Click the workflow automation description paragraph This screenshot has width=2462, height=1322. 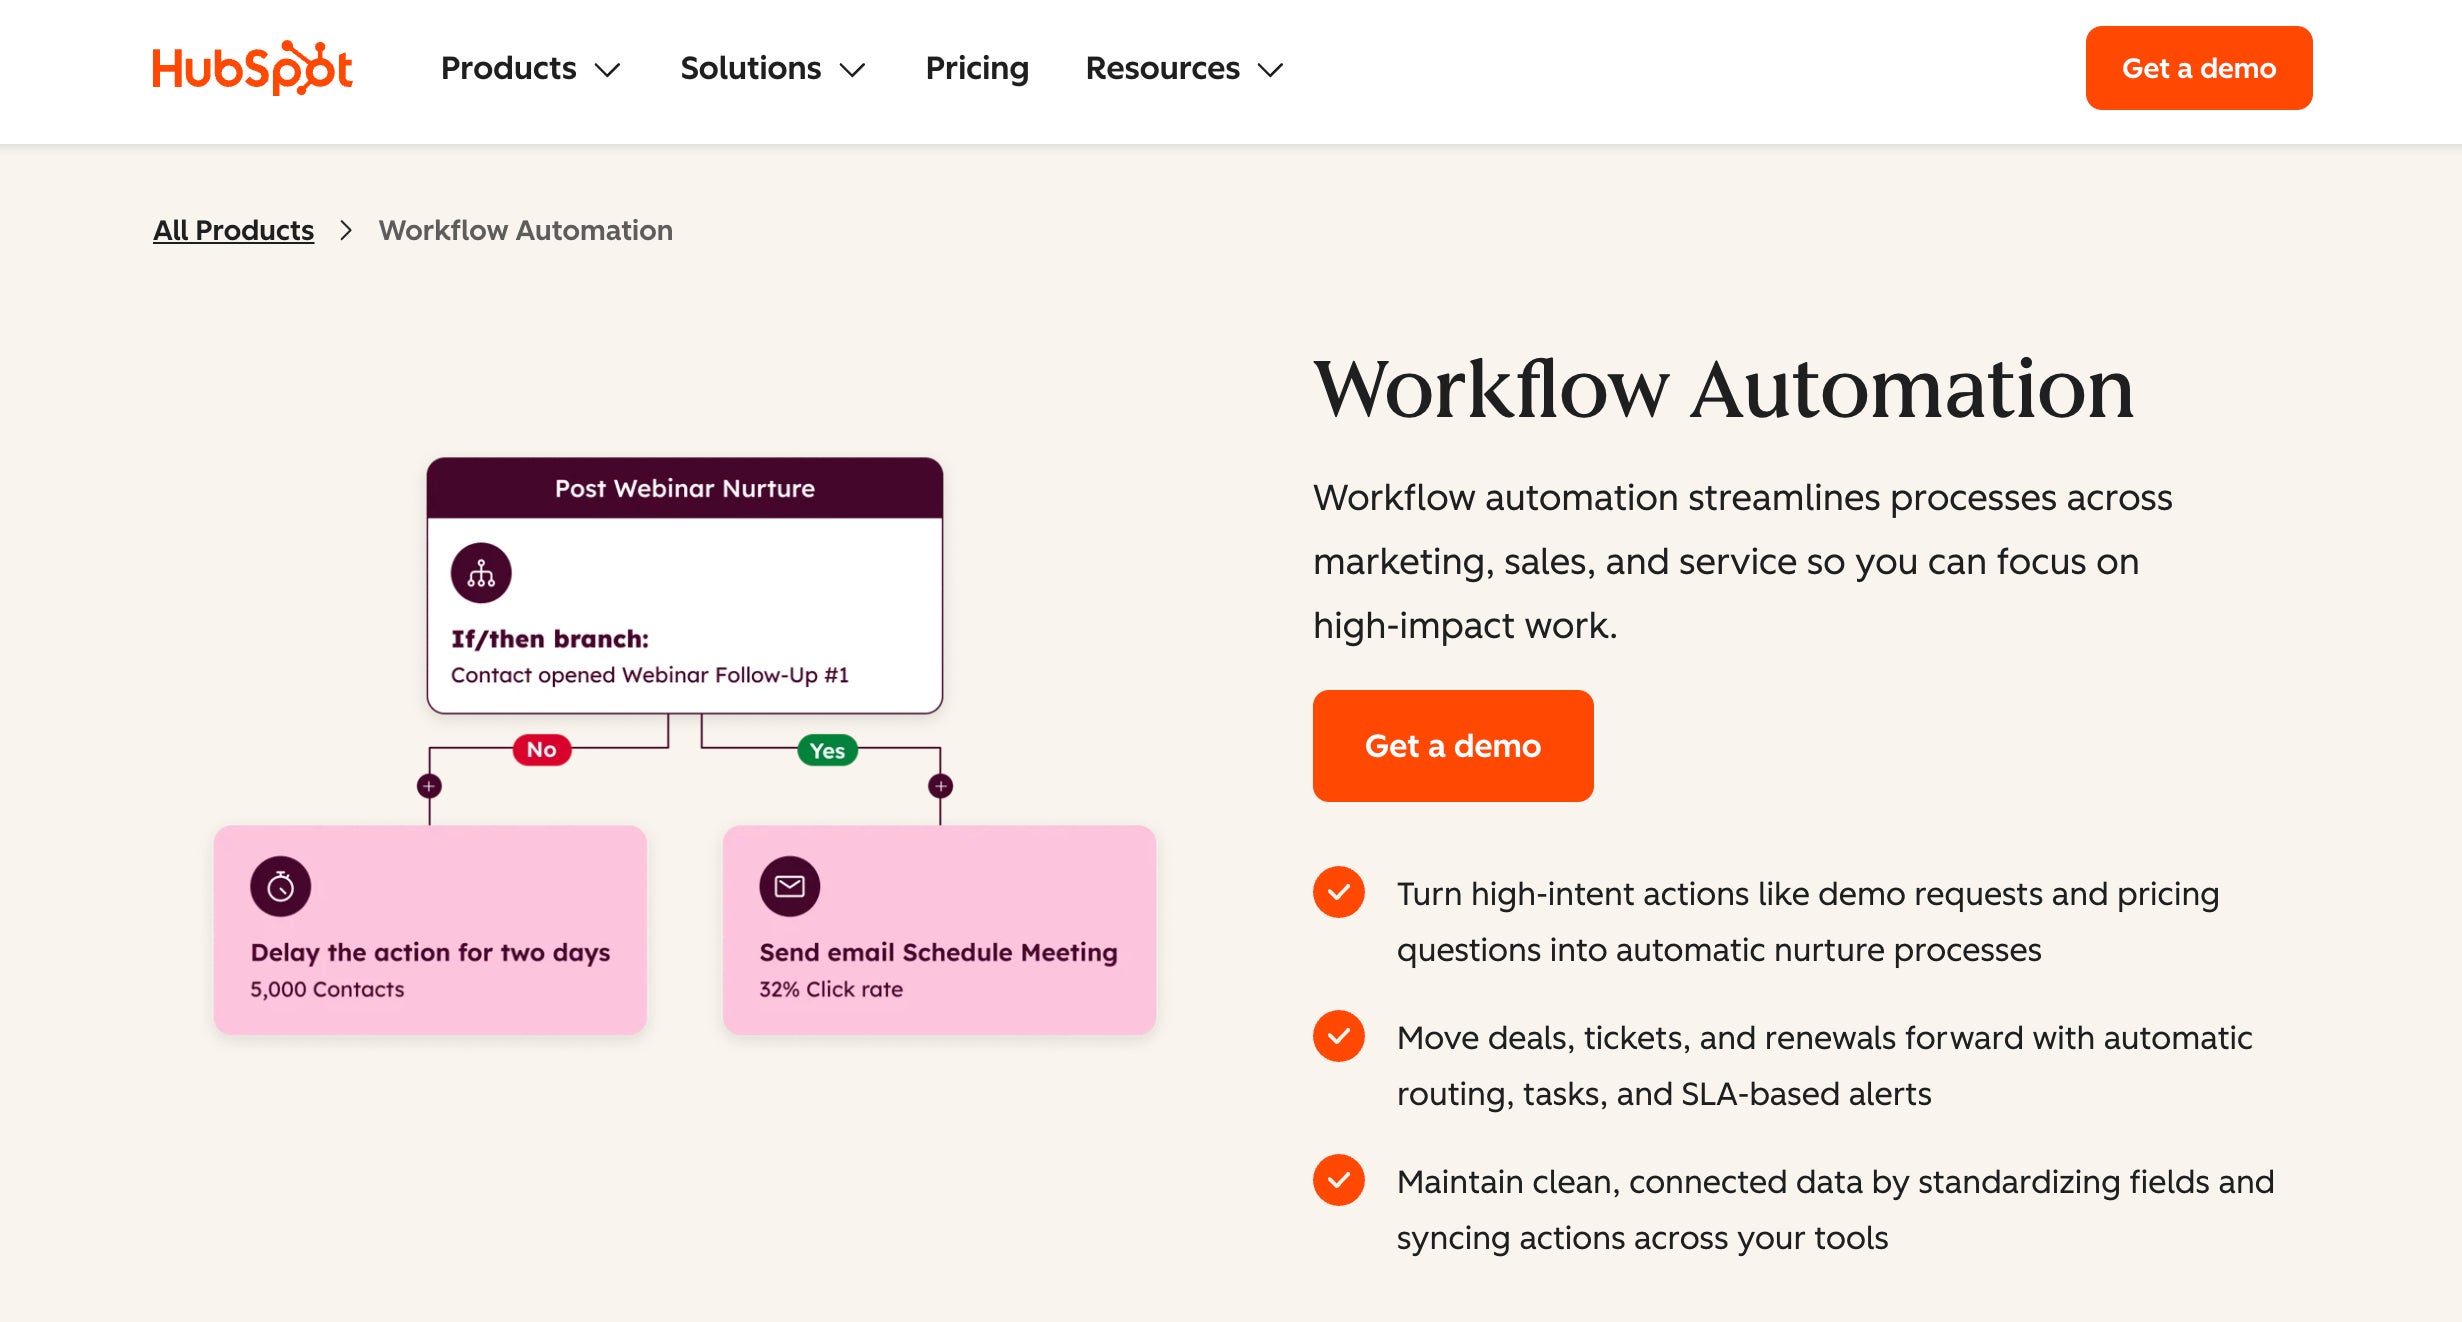click(x=1743, y=562)
